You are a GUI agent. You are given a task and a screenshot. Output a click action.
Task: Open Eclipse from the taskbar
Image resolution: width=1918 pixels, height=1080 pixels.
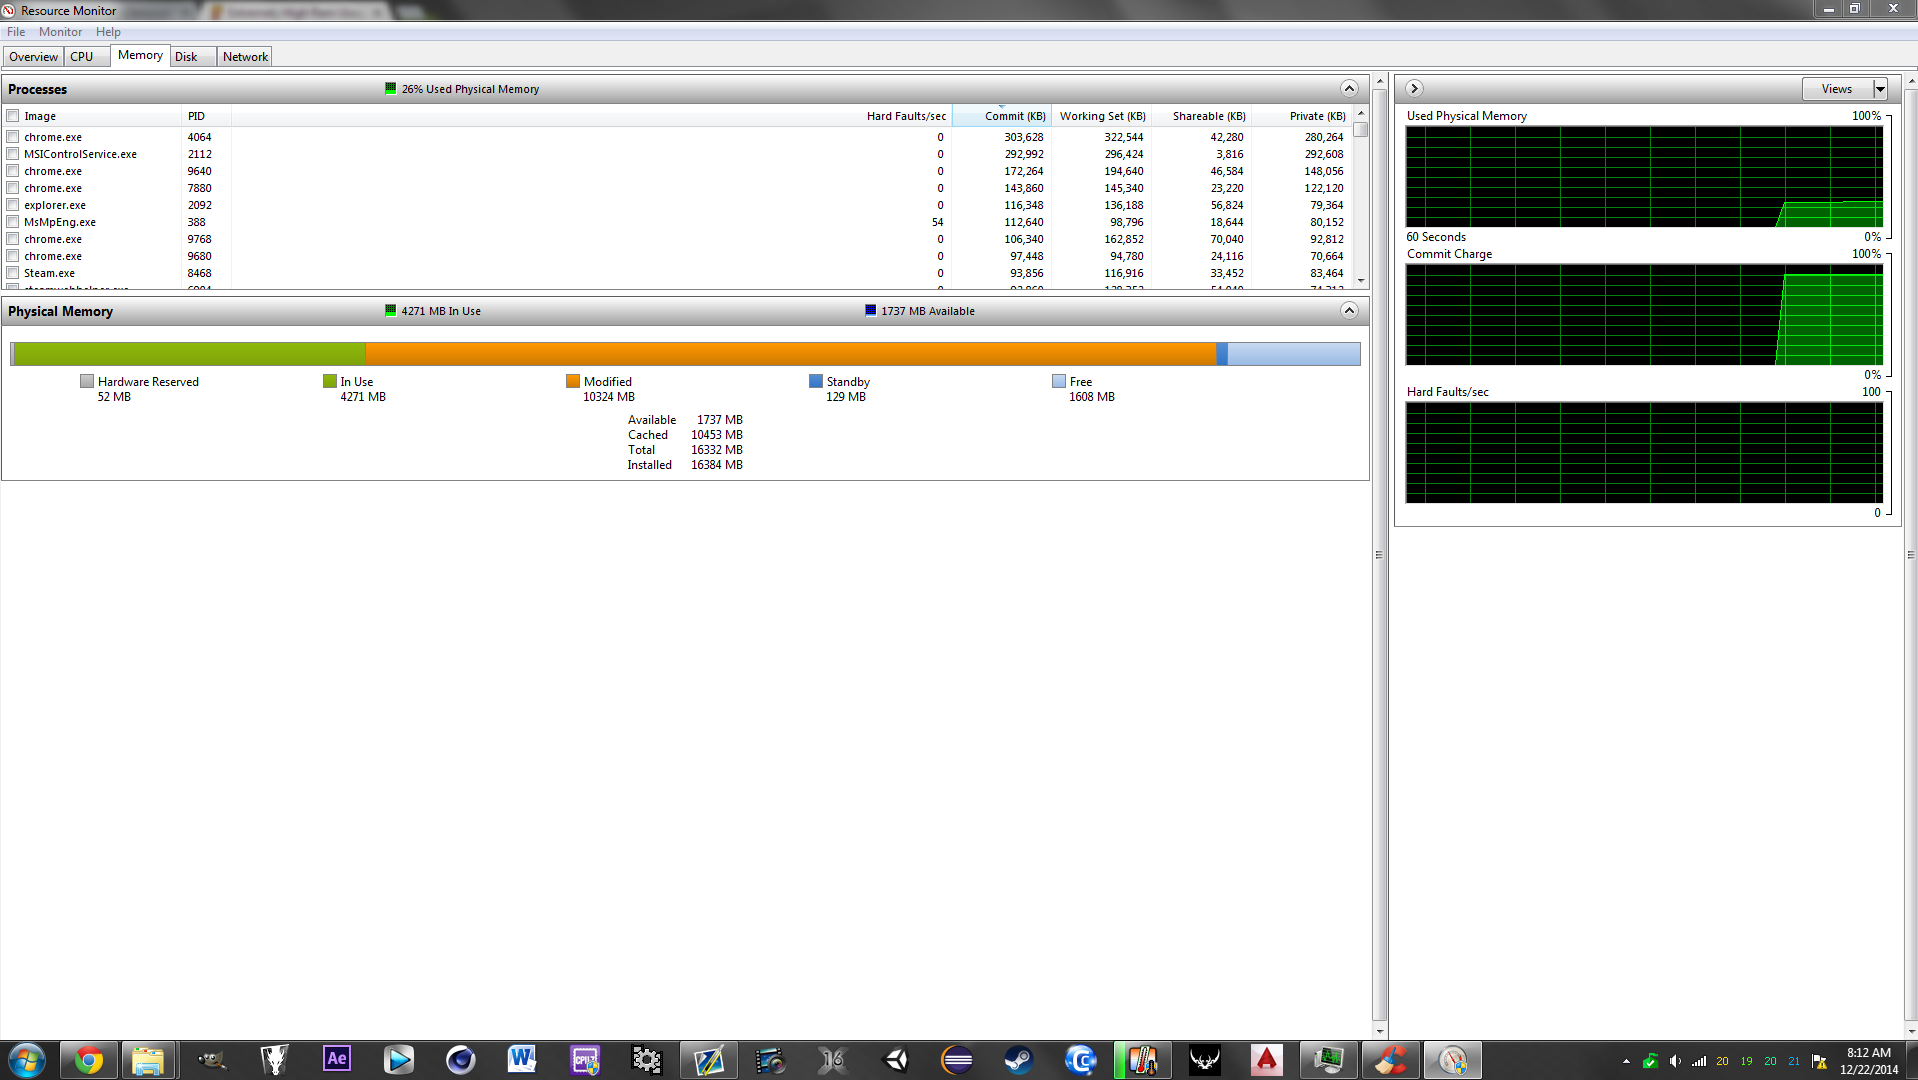(957, 1060)
